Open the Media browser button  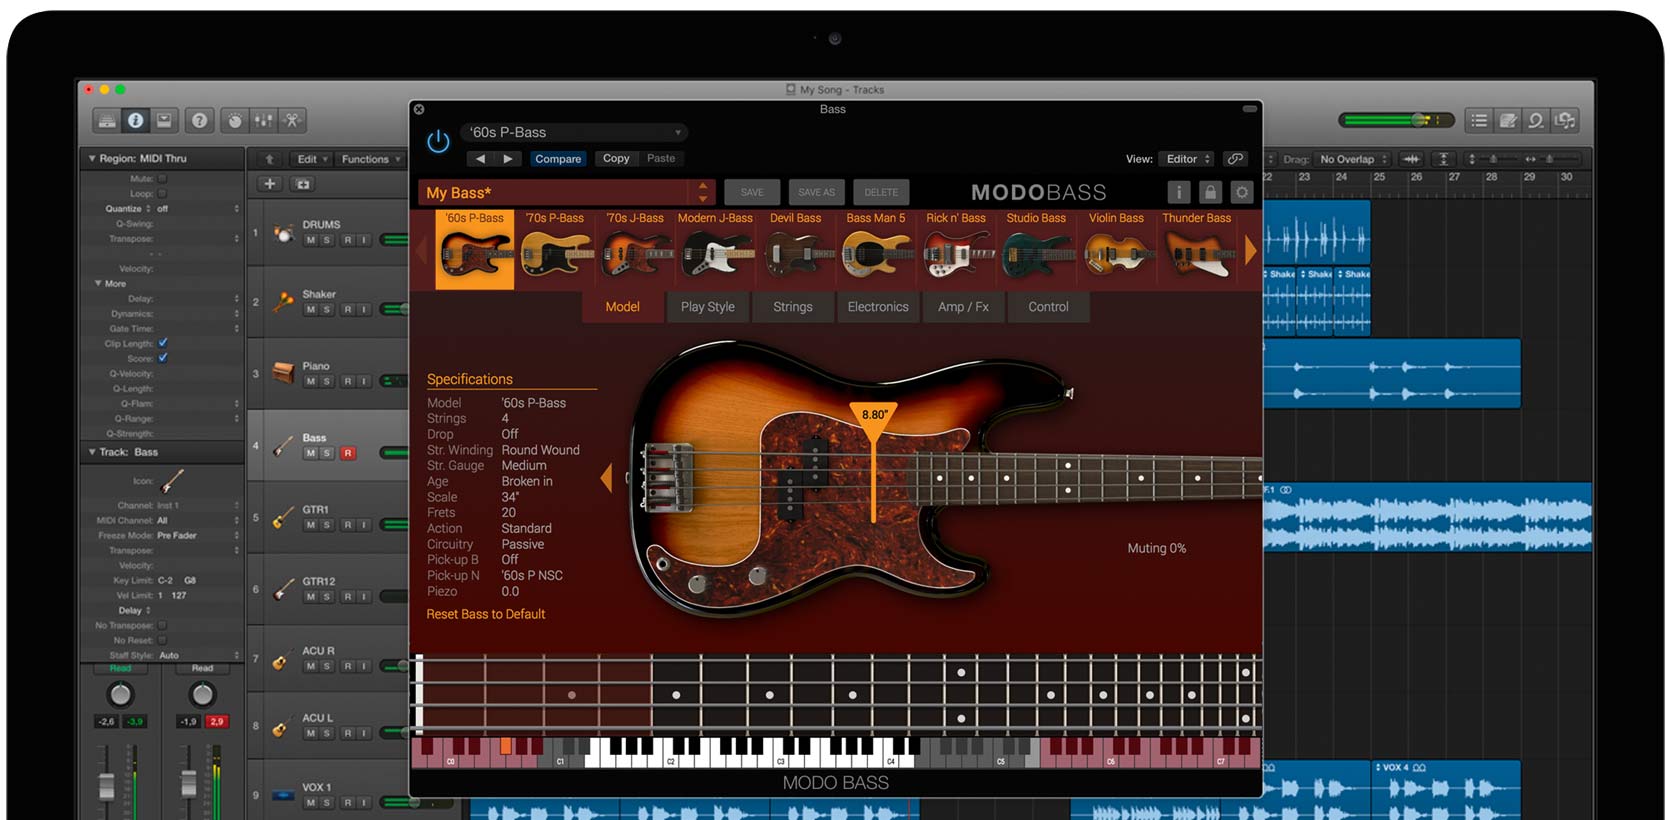[x=1565, y=121]
